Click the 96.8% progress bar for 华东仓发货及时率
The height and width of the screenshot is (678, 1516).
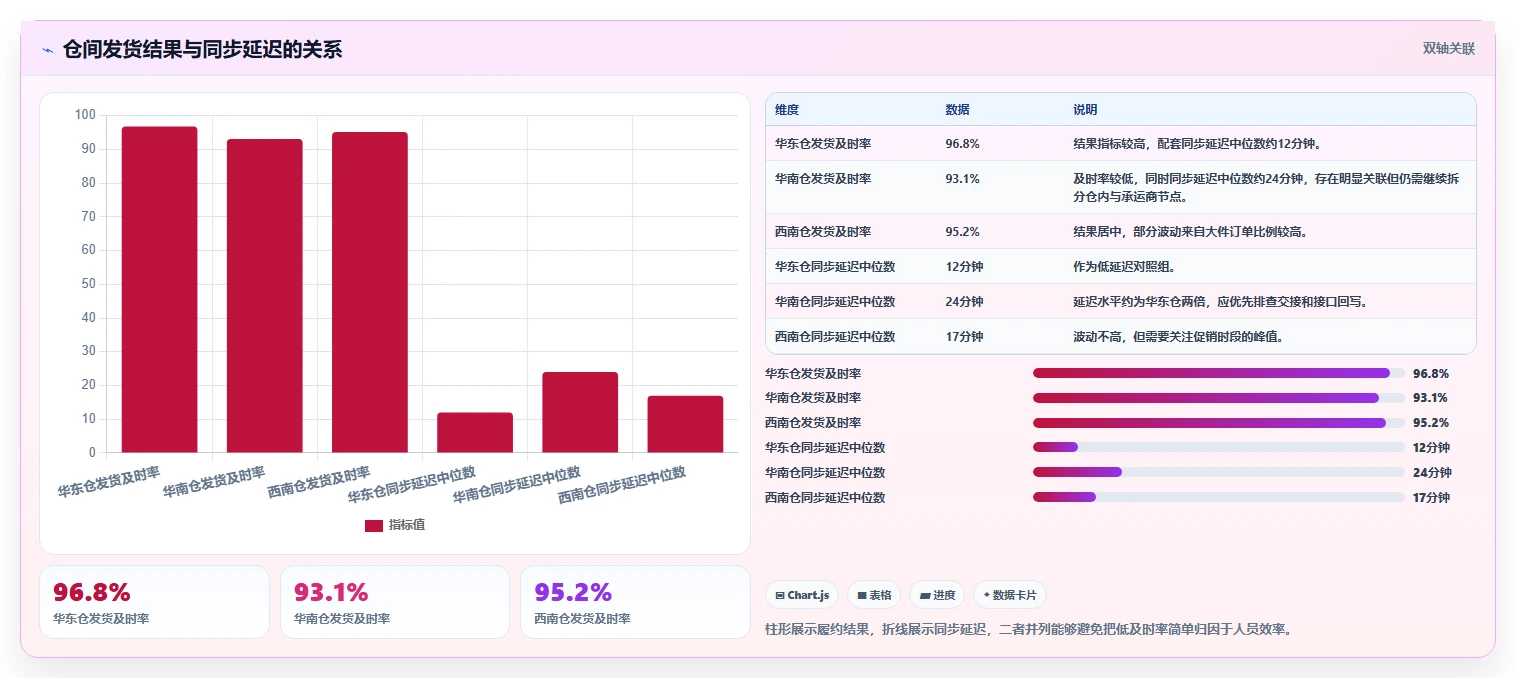click(1218, 373)
